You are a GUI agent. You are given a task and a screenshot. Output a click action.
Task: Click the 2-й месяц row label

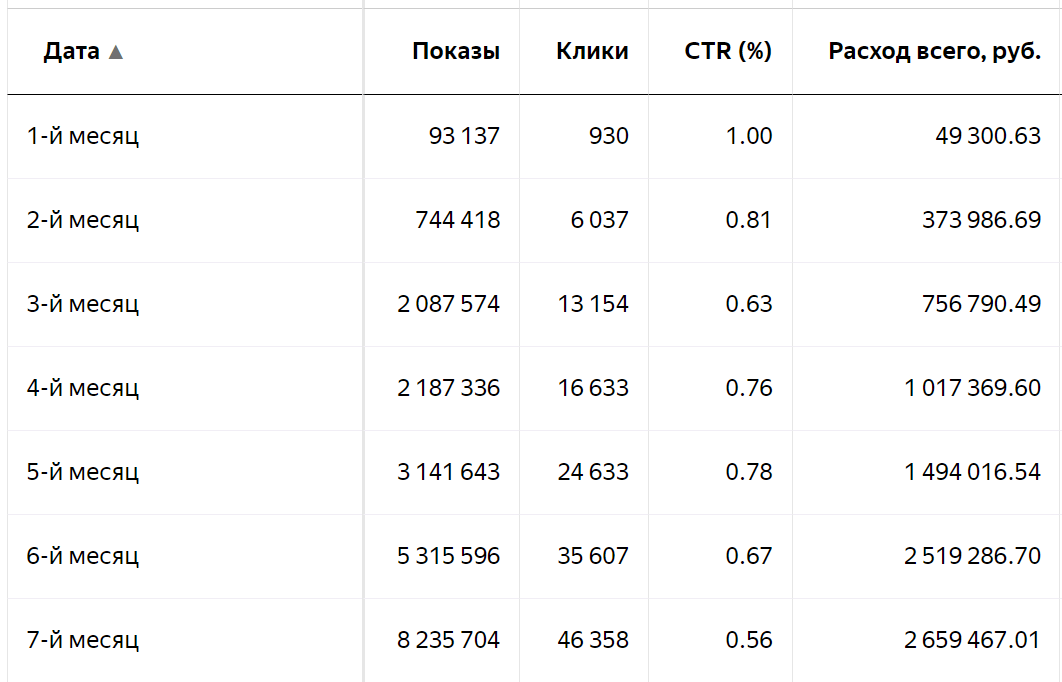(83, 220)
